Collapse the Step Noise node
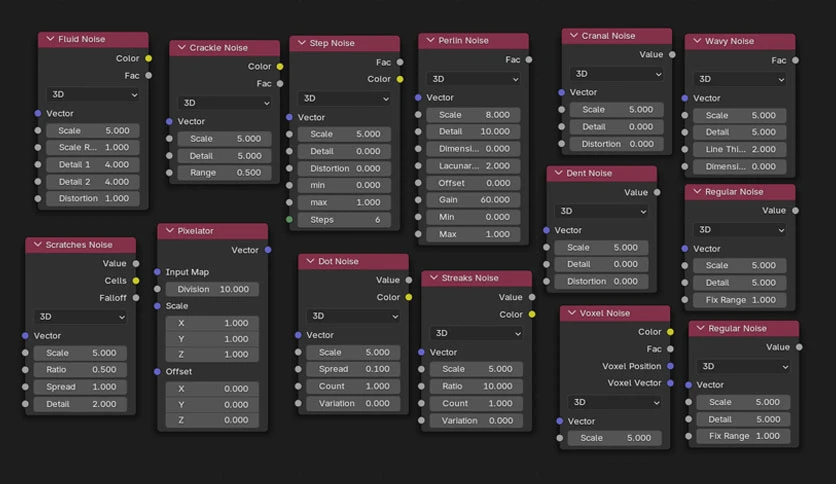The image size is (836, 484). (x=302, y=43)
